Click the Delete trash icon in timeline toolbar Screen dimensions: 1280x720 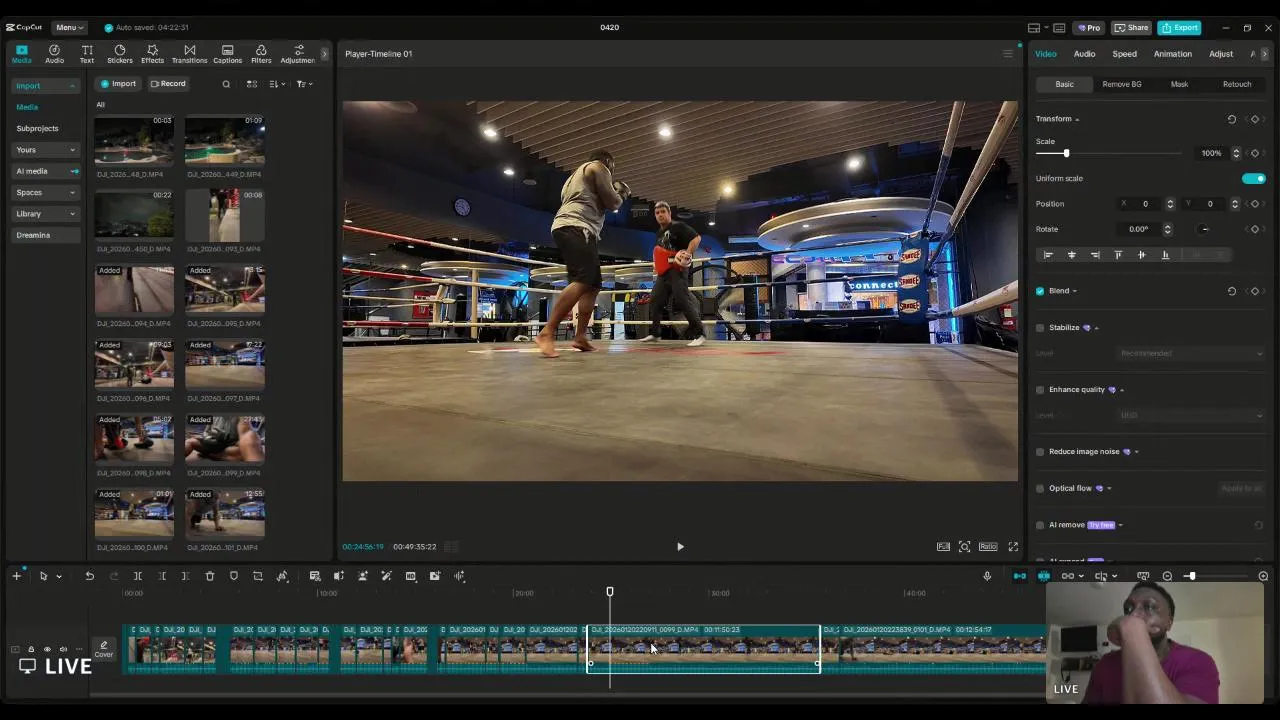210,576
